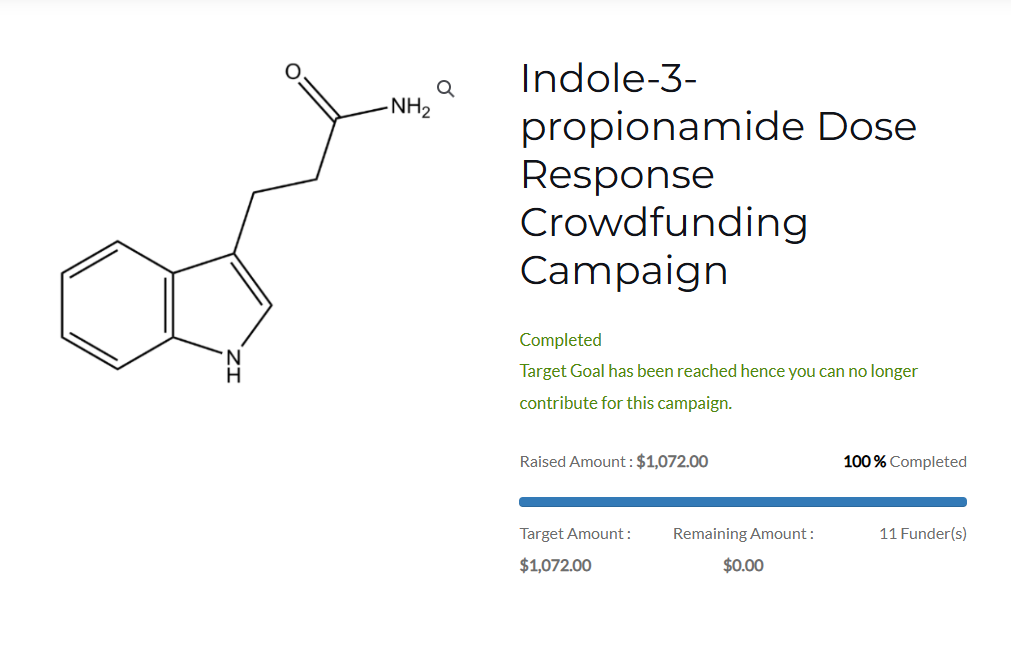Click the 11 Funder(s) text
Image resolution: width=1011 pixels, height=647 pixels.
(923, 534)
